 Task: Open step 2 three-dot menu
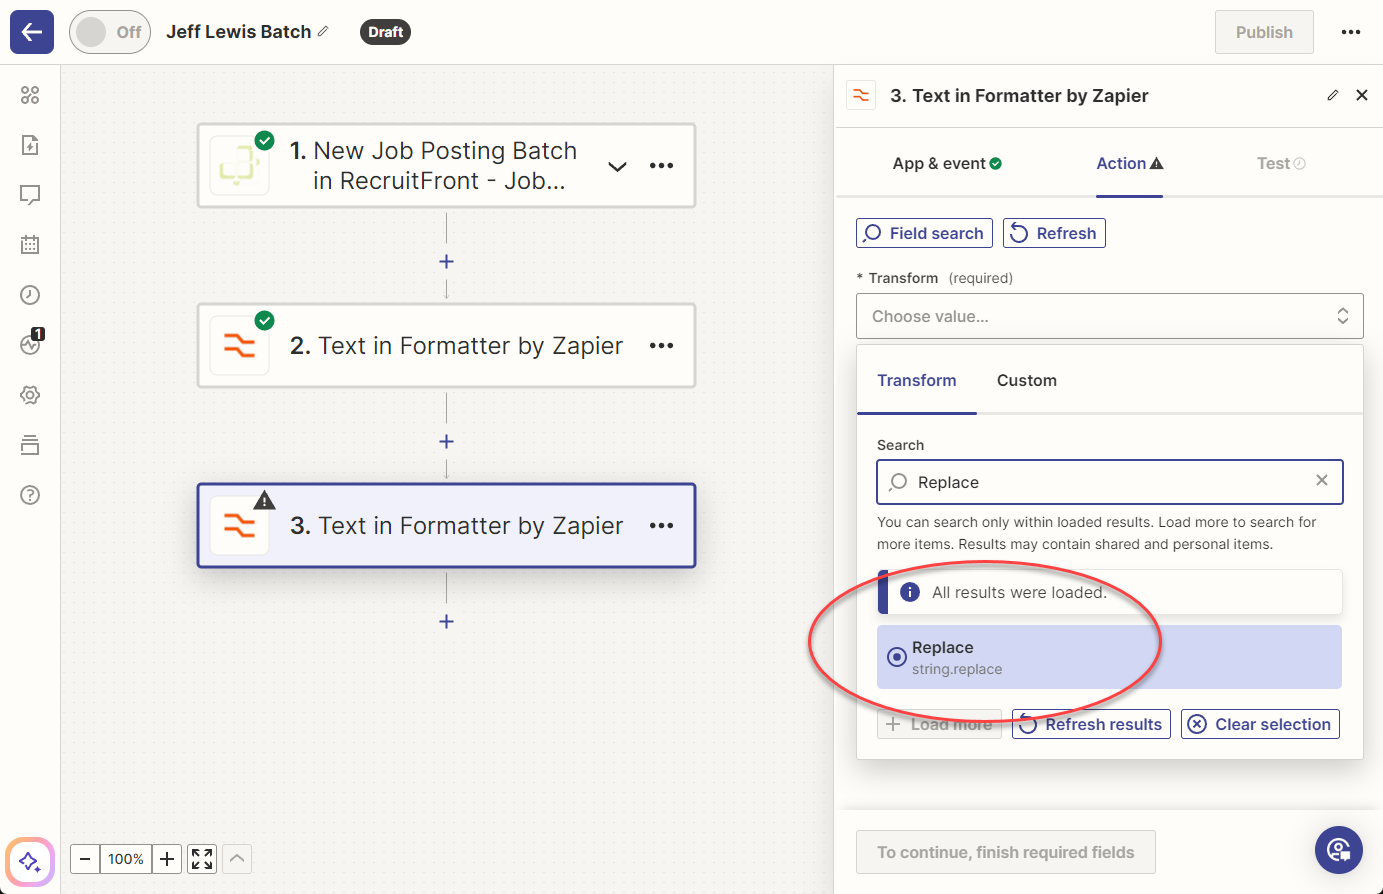tap(662, 346)
